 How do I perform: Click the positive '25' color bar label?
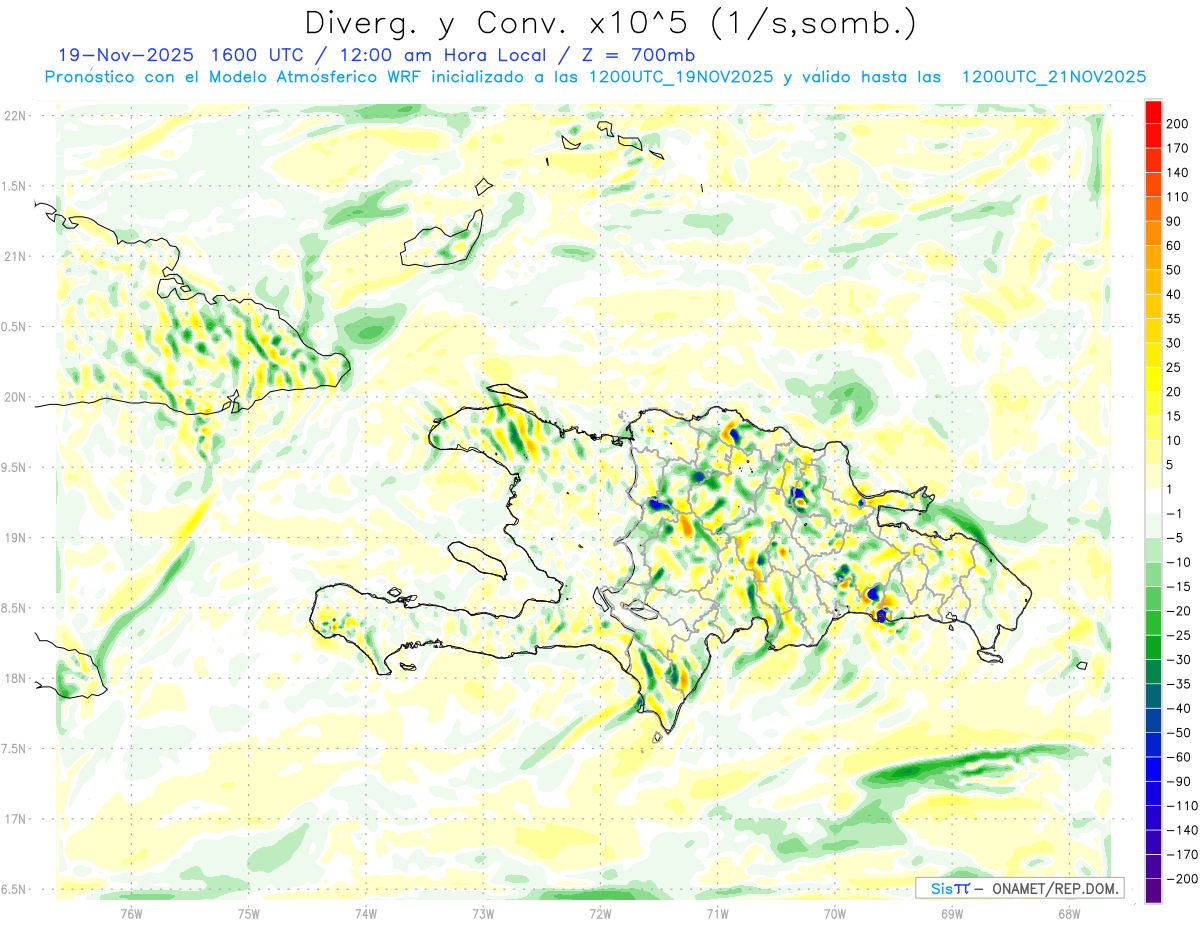point(1174,368)
